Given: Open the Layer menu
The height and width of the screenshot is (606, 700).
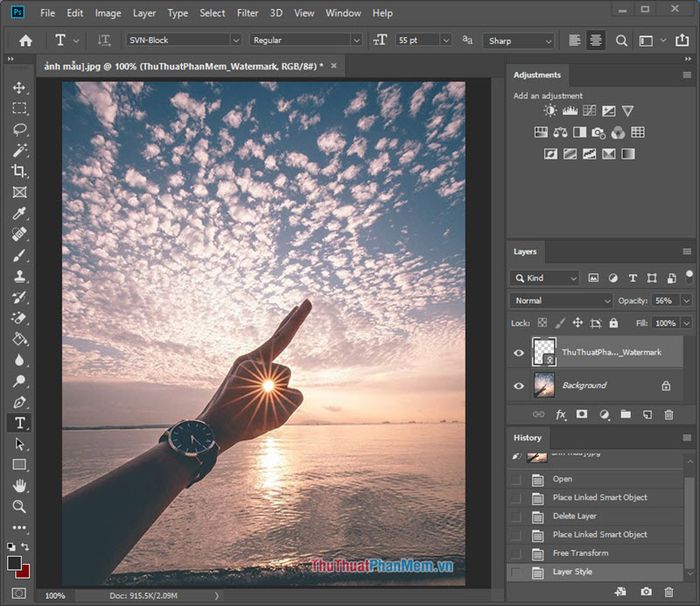Looking at the screenshot, I should (144, 13).
